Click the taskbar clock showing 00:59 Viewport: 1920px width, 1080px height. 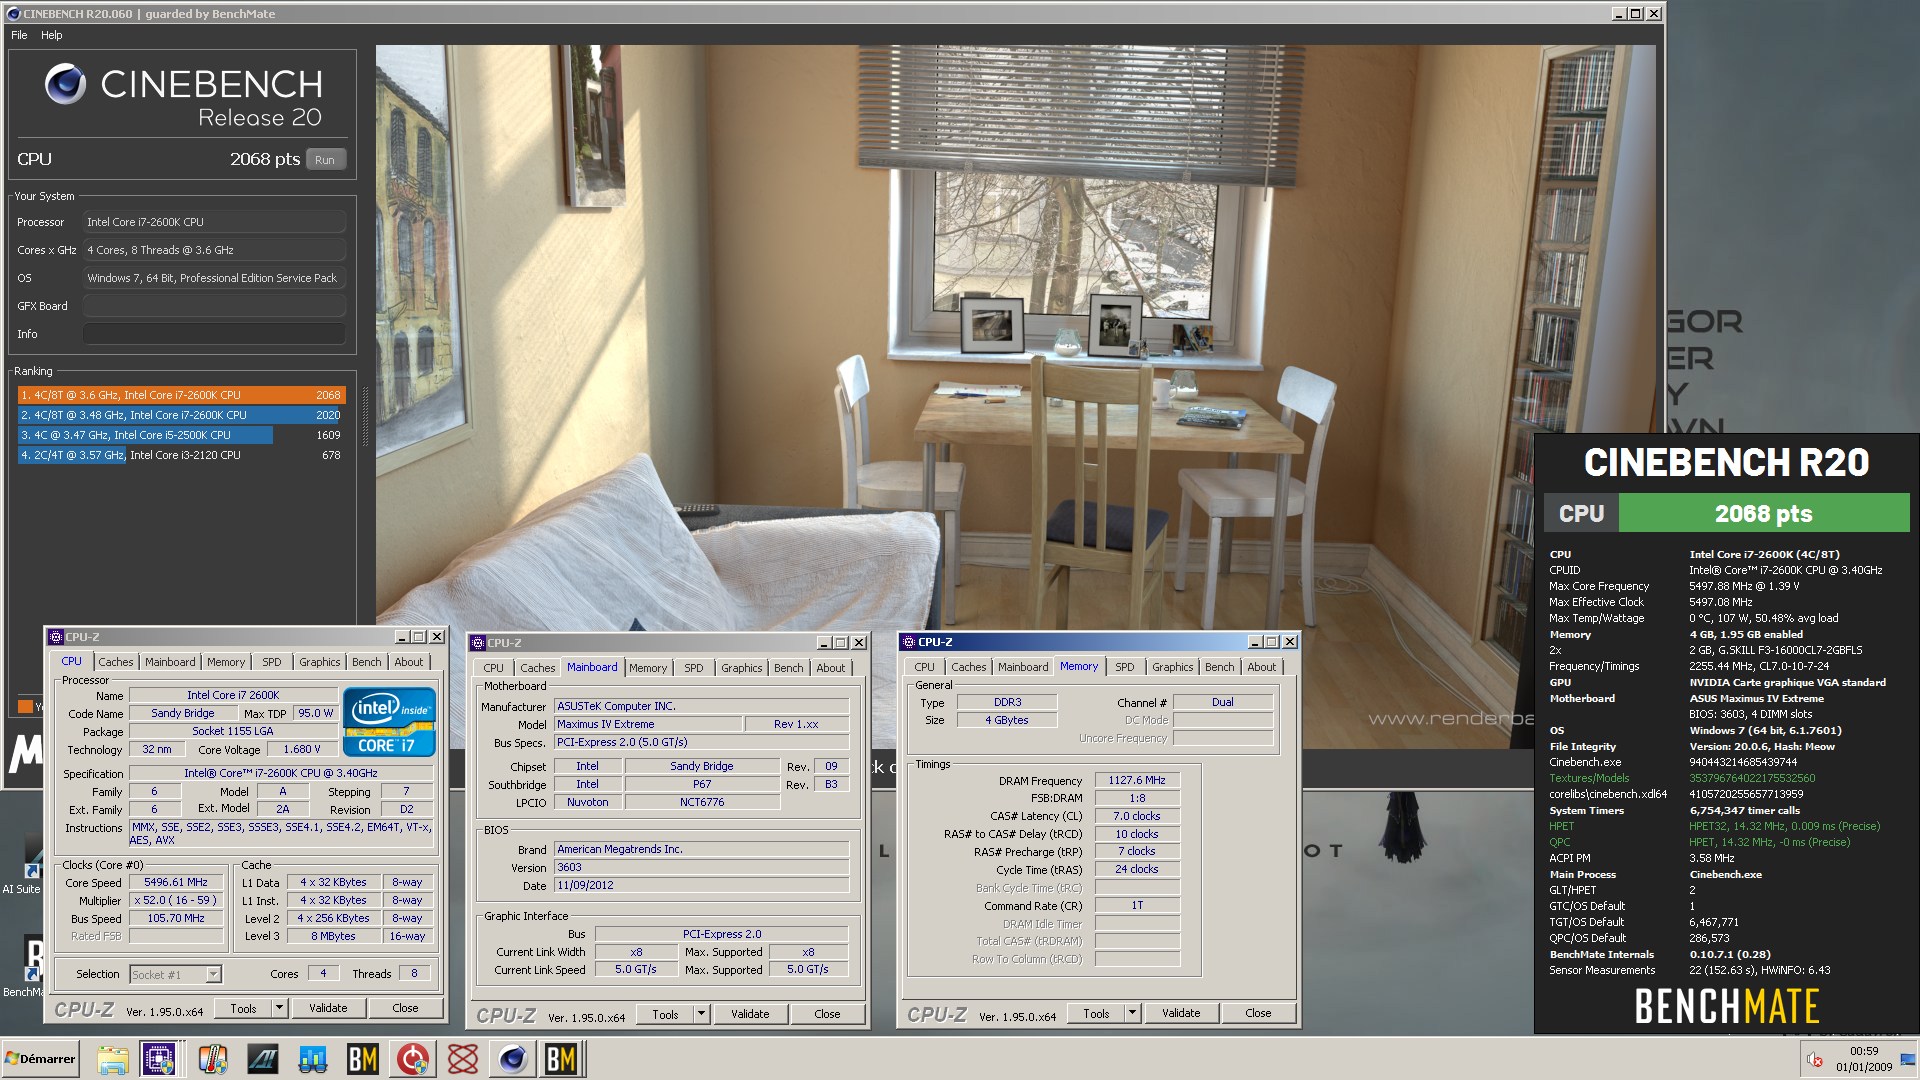1864,1059
